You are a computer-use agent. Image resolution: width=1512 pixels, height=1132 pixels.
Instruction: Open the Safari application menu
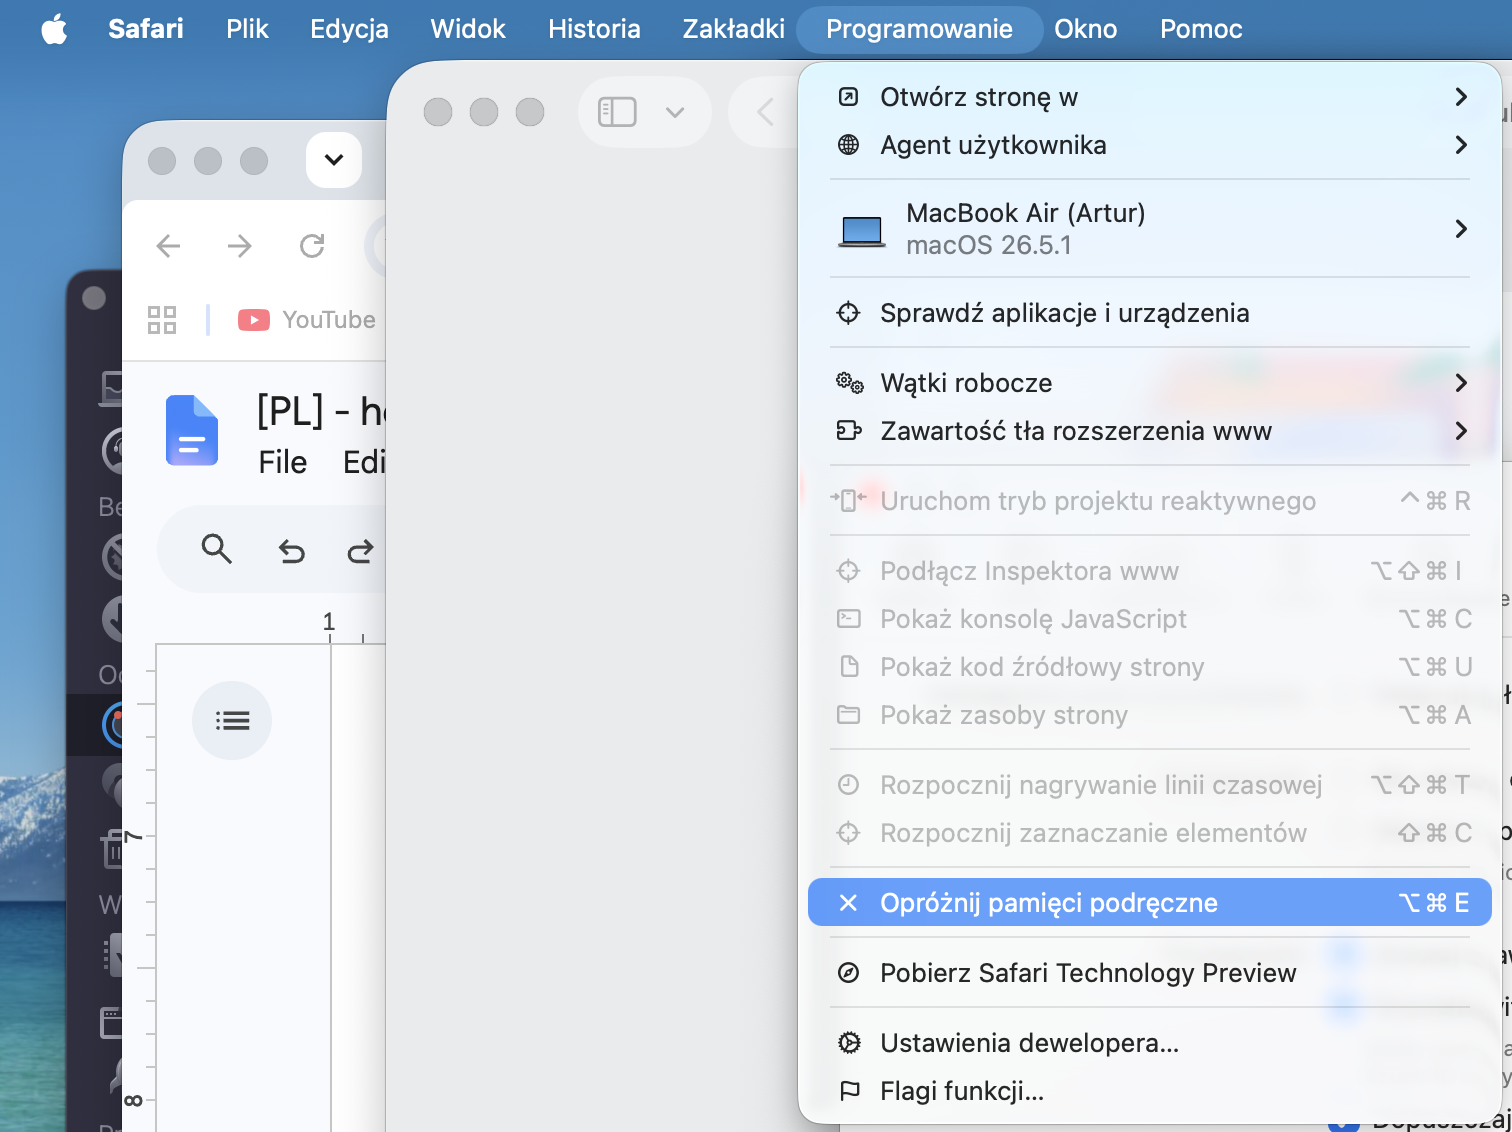146,29
